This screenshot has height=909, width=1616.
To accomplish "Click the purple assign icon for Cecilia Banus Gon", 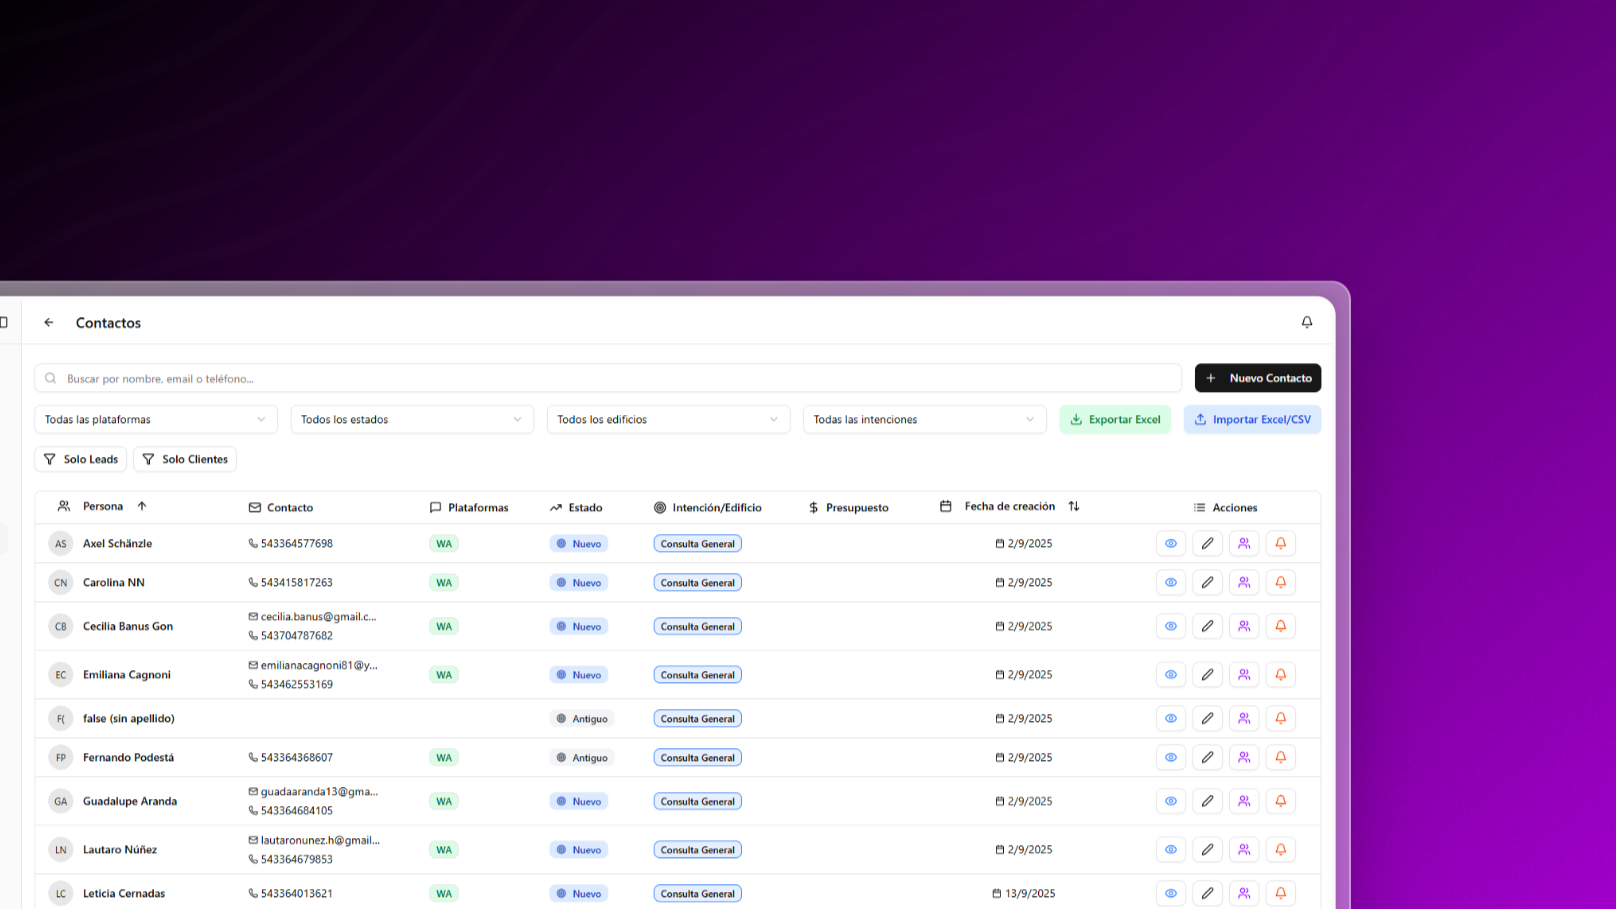I will pyautogui.click(x=1244, y=626).
